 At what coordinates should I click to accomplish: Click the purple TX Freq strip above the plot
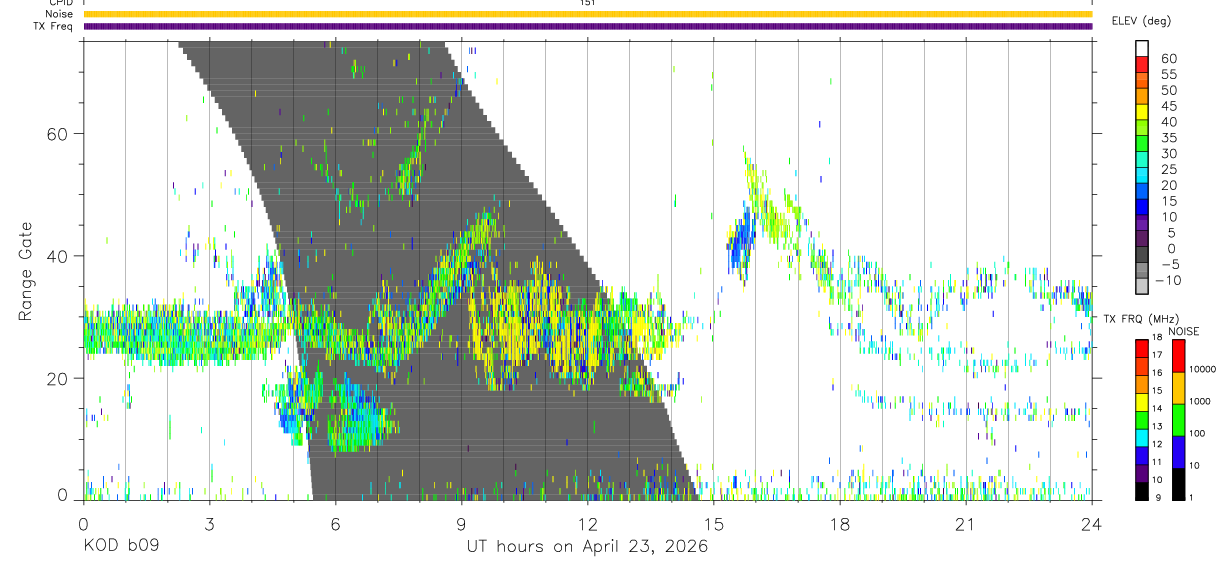tap(588, 26)
